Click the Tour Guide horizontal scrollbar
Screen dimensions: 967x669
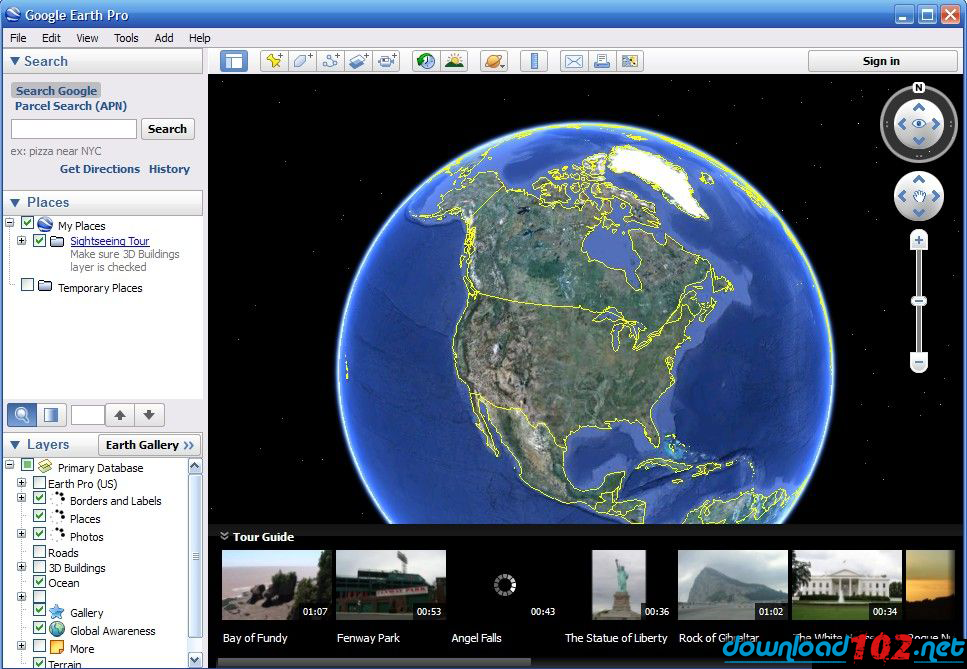coord(375,663)
